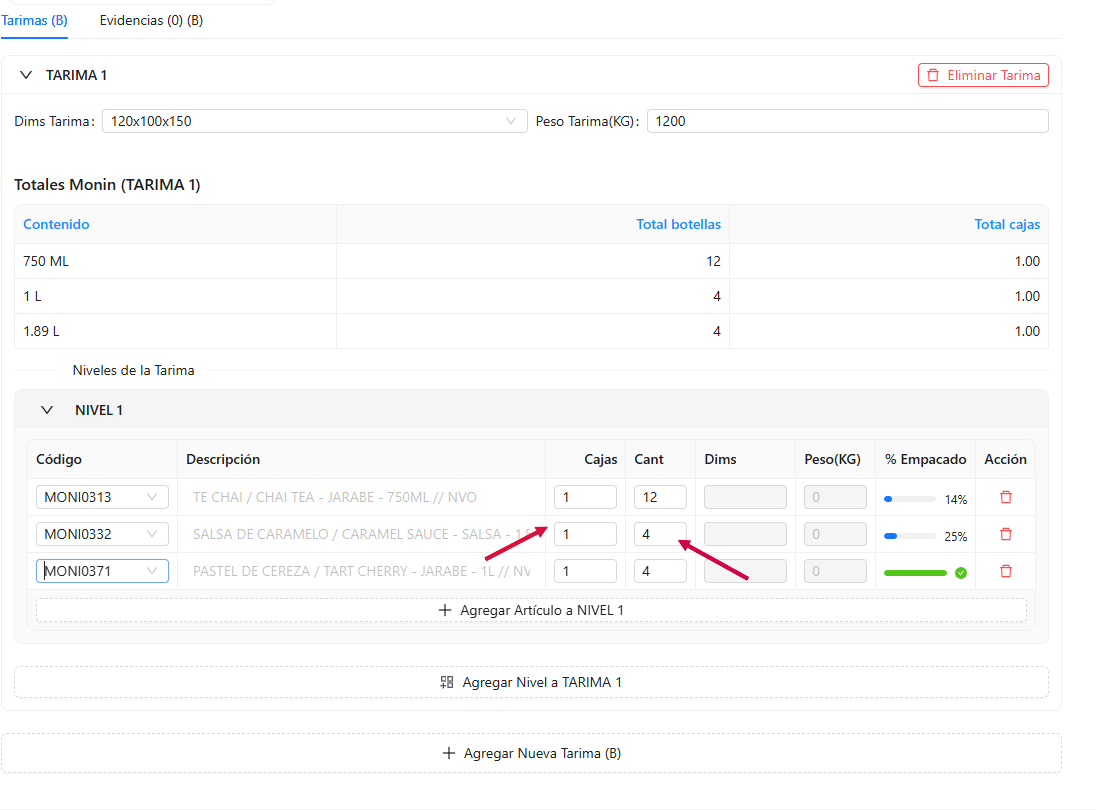Click the Cajas field for MONI0313
1096x810 pixels.
pos(585,497)
